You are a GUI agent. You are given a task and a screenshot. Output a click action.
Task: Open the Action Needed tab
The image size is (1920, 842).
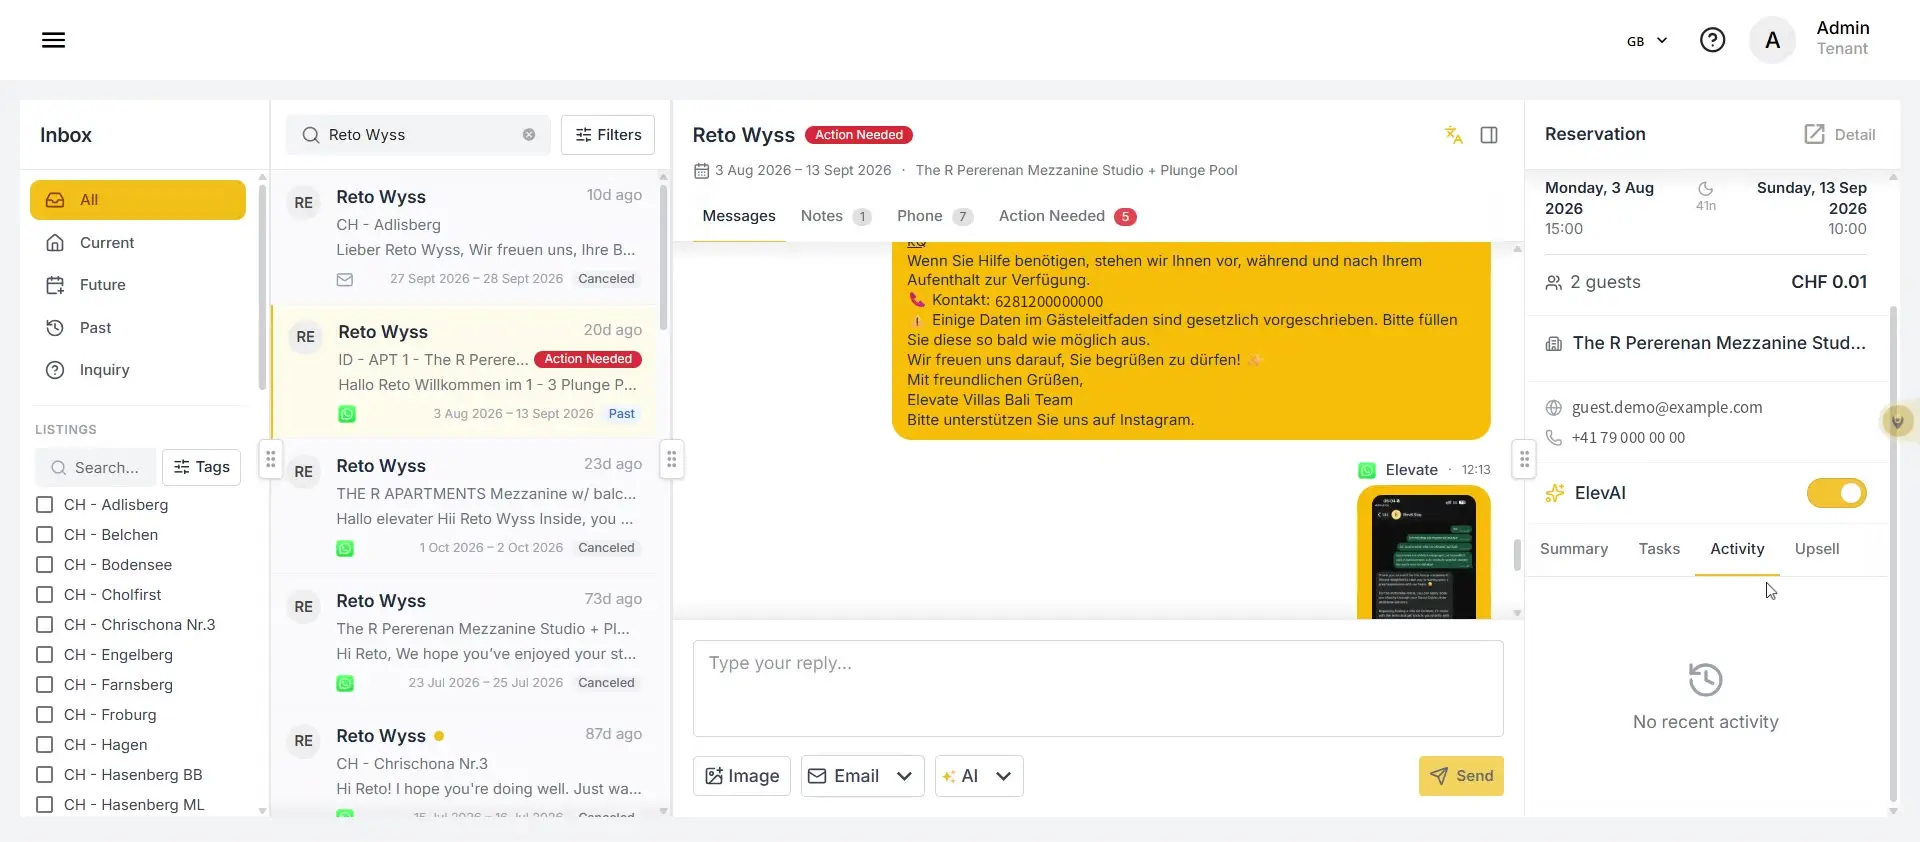pyautogui.click(x=1067, y=216)
